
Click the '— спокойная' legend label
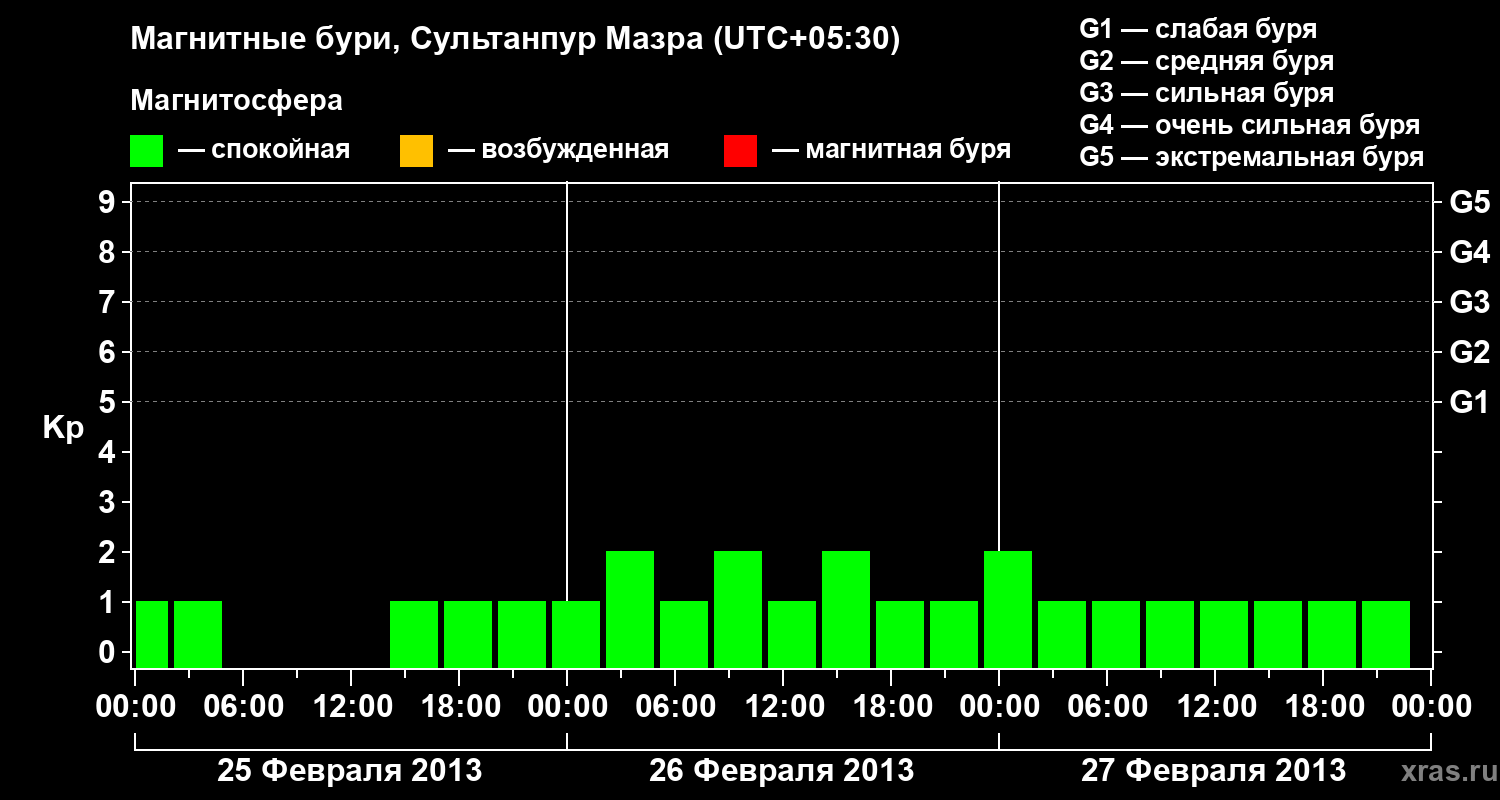pos(264,151)
